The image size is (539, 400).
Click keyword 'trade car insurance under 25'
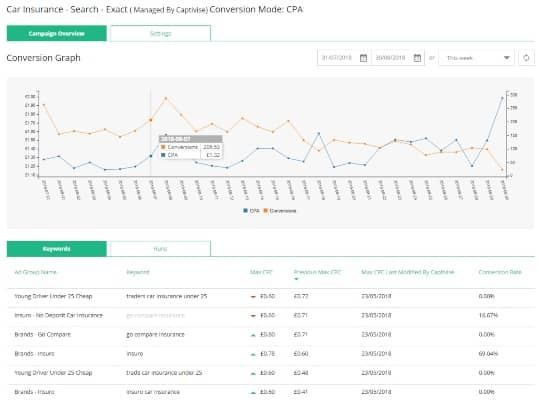click(x=164, y=373)
